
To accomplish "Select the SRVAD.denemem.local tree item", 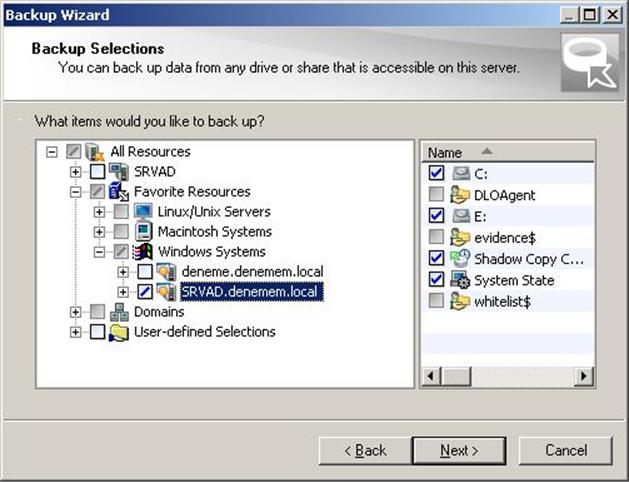I will 252,292.
